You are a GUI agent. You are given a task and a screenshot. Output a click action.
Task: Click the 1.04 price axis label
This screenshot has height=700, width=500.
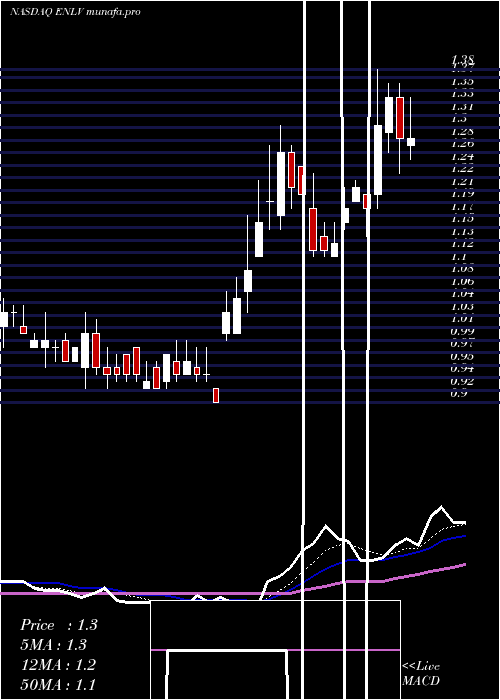[462, 294]
